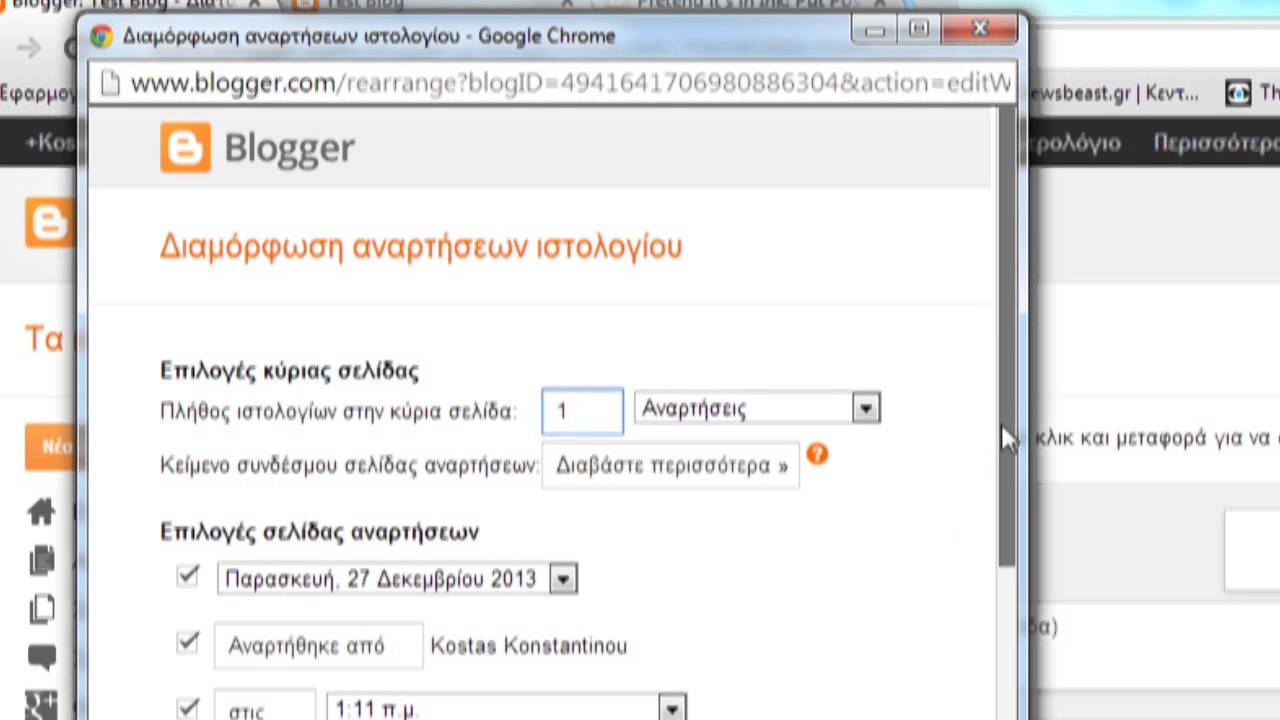Open Google+ icon in background Blogger sidebar
Screen dimensions: 1280x720
pos(41,705)
